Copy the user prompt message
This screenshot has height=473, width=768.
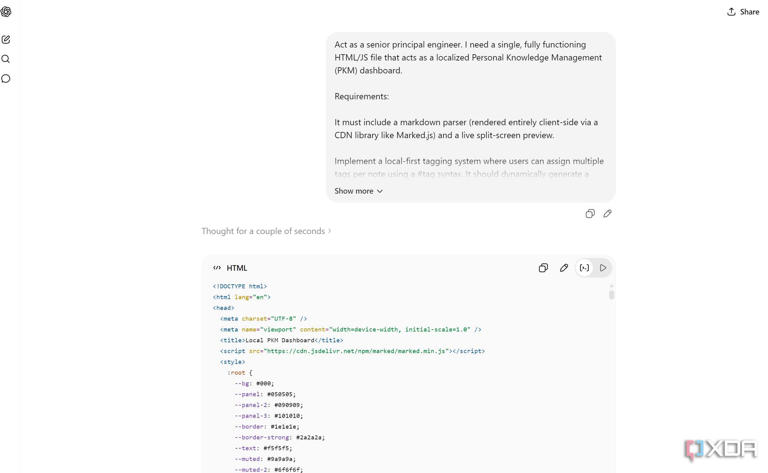pos(590,213)
